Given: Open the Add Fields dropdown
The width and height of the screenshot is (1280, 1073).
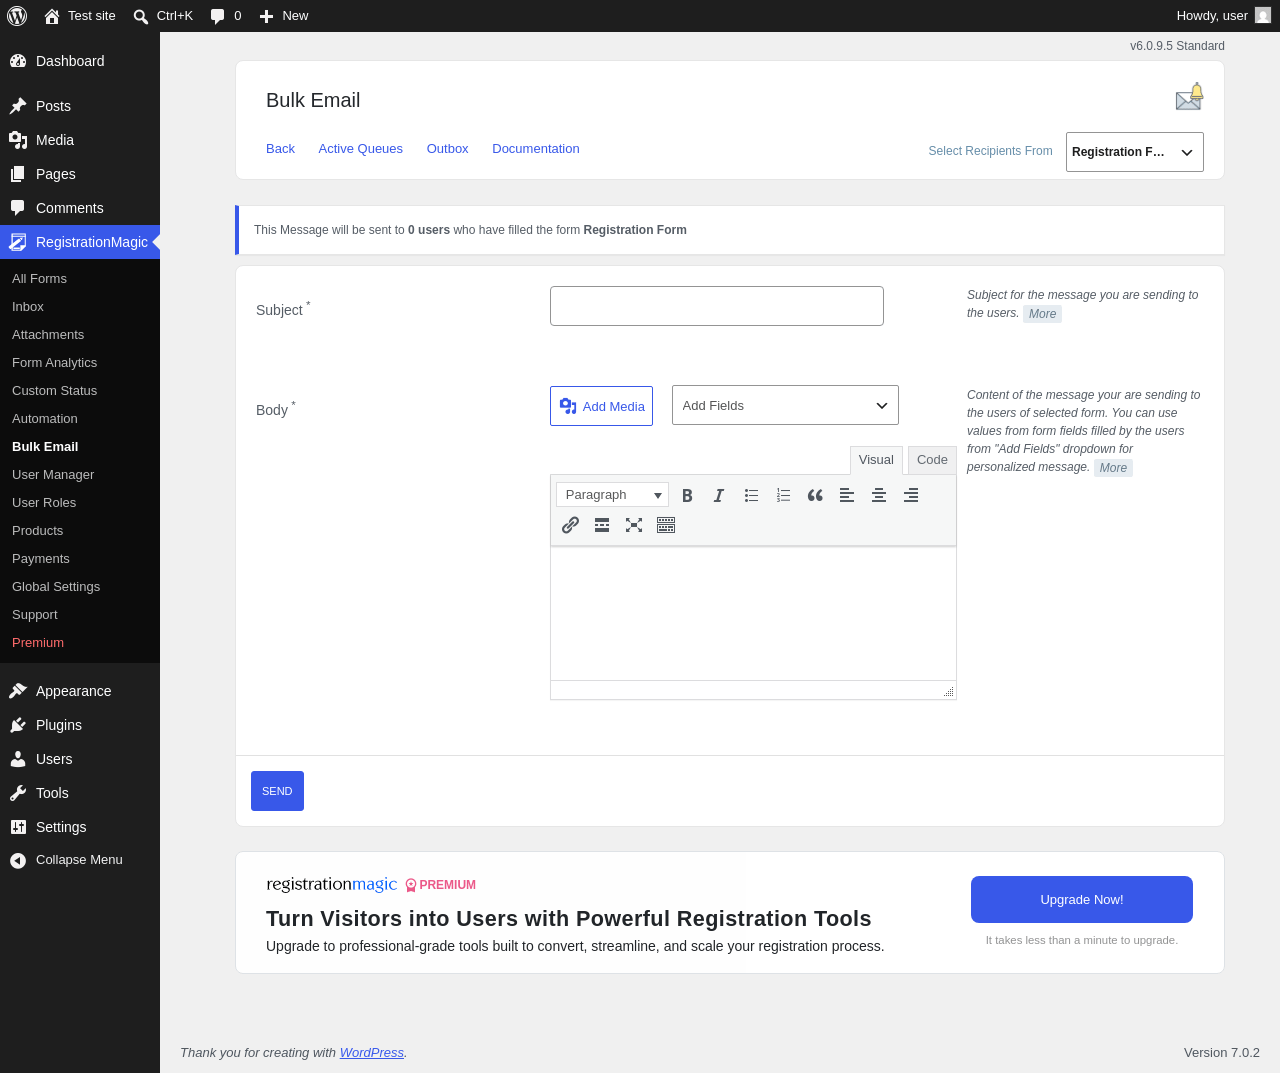Looking at the screenshot, I should [785, 405].
